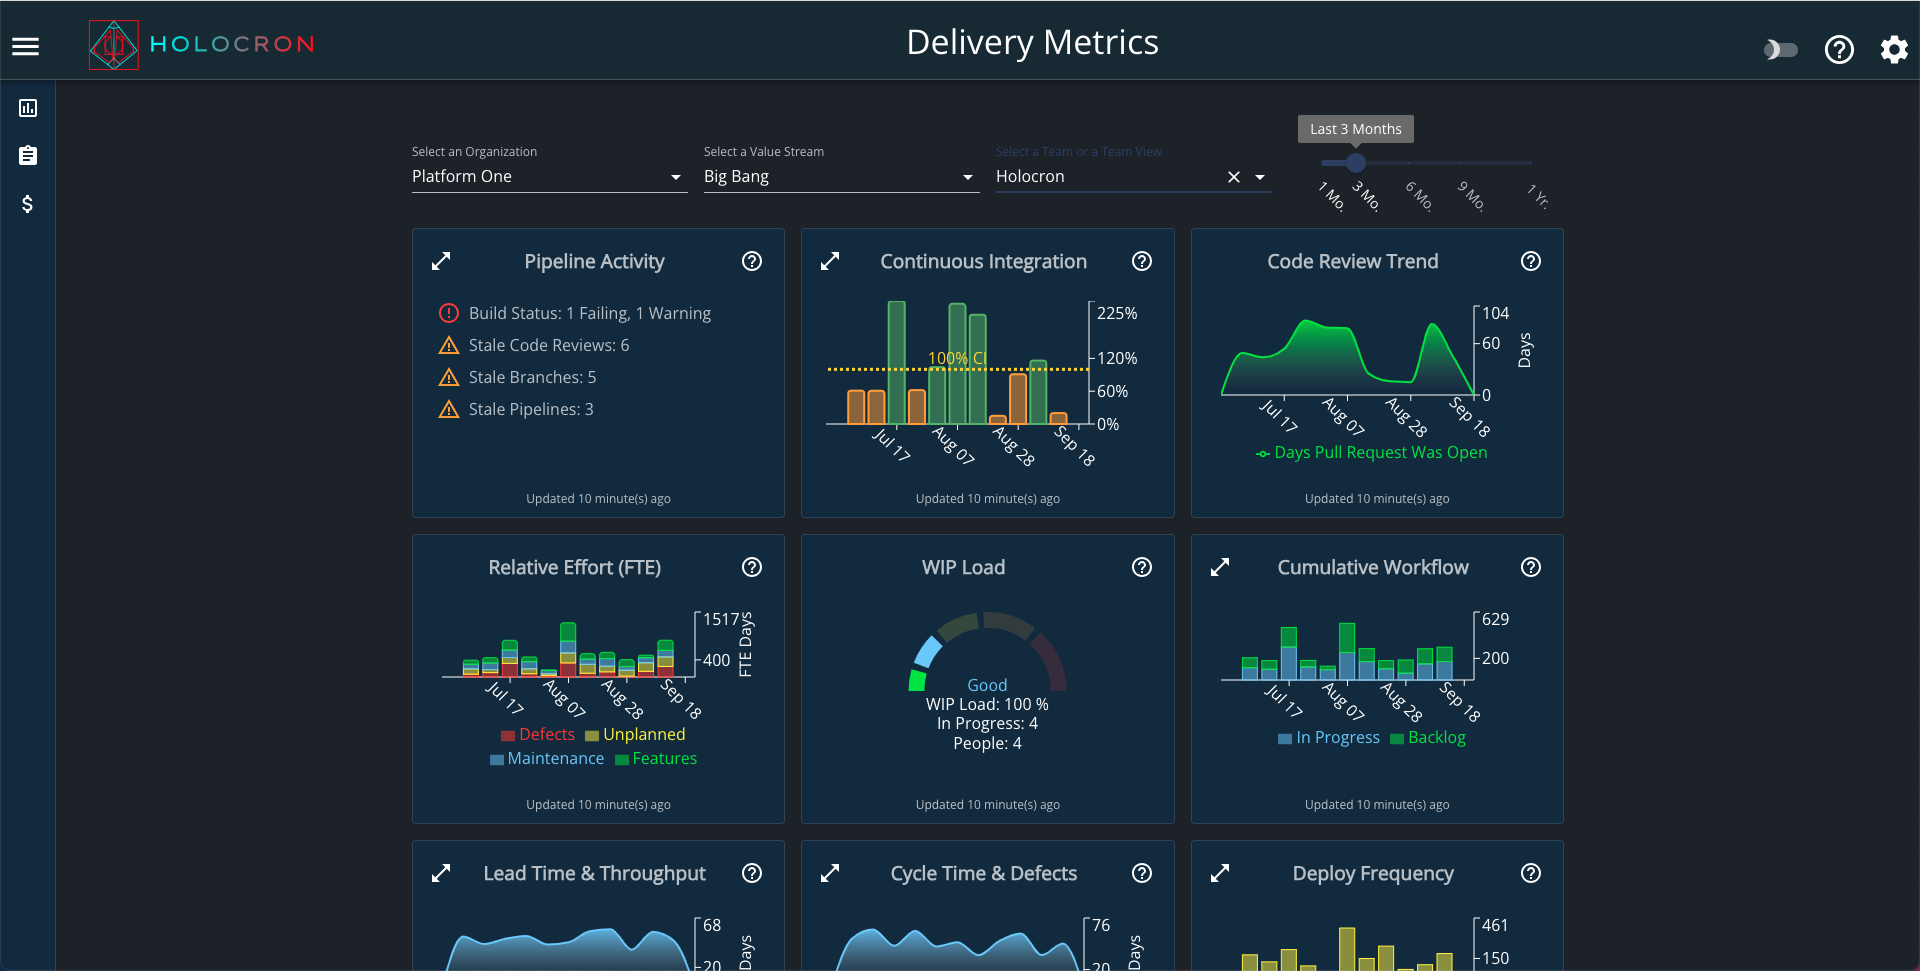Click the Code Review Trend area chart
This screenshot has height=971, width=1920.
[x=1348, y=357]
